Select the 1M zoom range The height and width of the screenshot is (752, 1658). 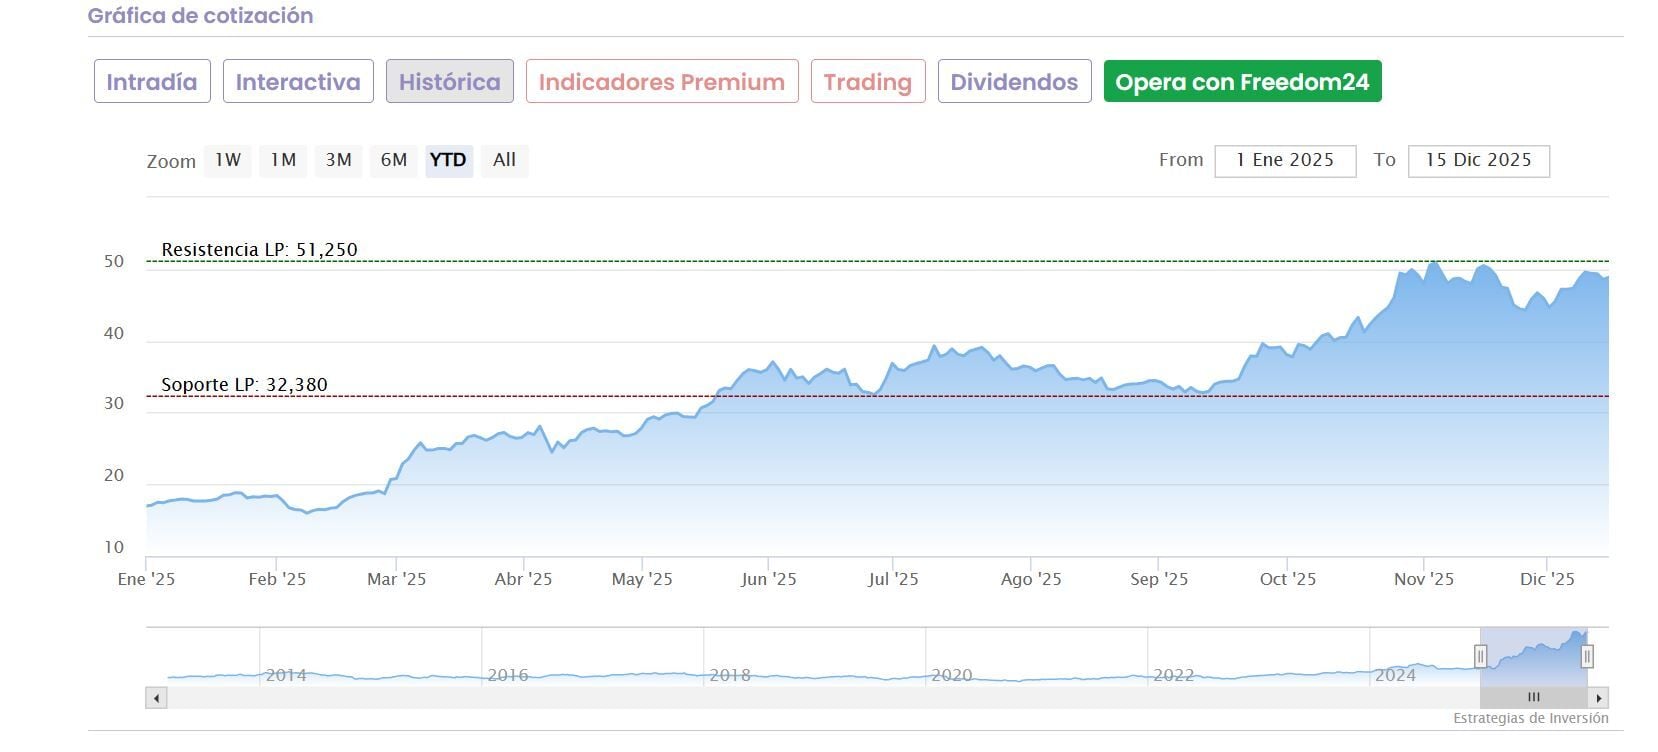(x=283, y=160)
